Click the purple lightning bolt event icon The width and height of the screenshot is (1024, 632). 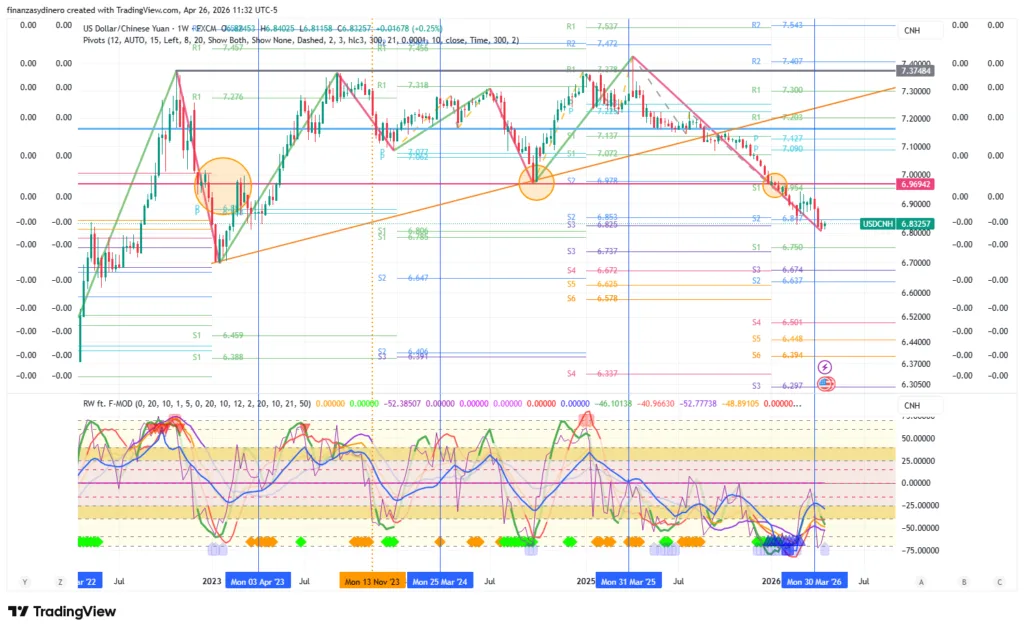[826, 368]
